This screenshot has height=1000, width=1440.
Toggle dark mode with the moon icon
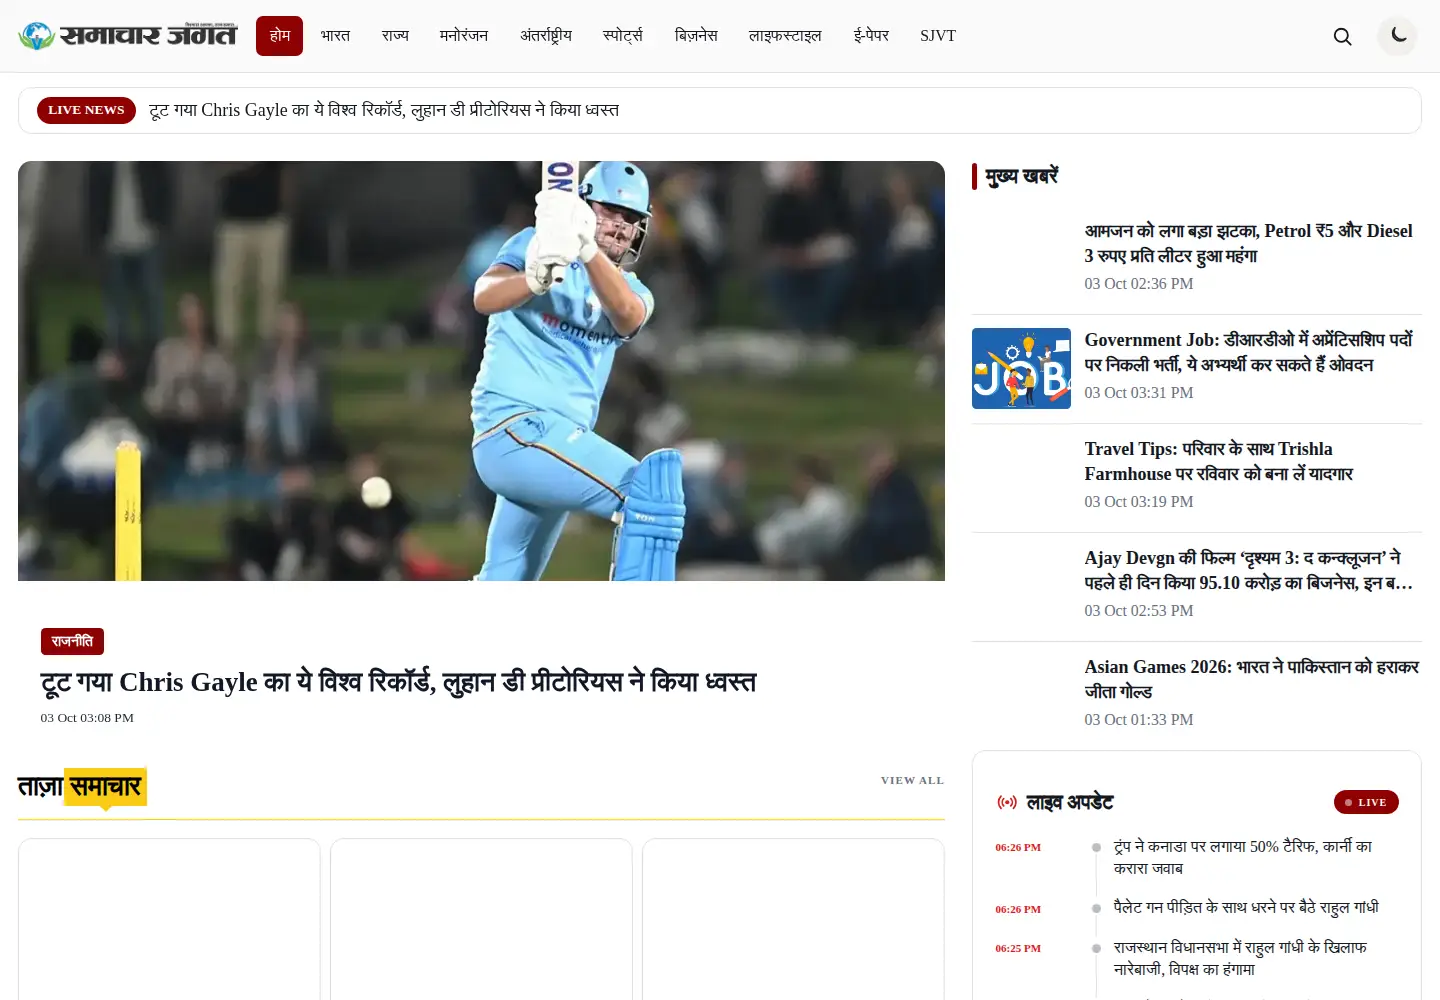pos(1398,36)
